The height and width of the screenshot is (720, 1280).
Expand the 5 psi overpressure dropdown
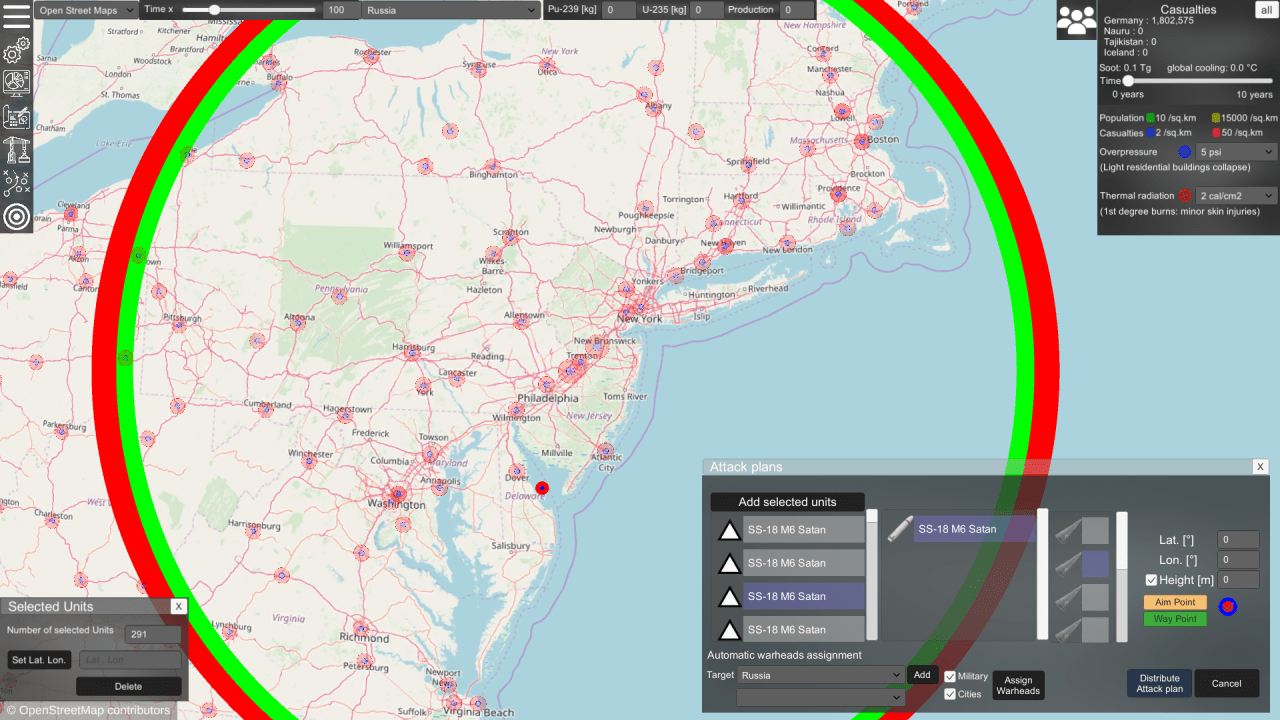[1237, 152]
